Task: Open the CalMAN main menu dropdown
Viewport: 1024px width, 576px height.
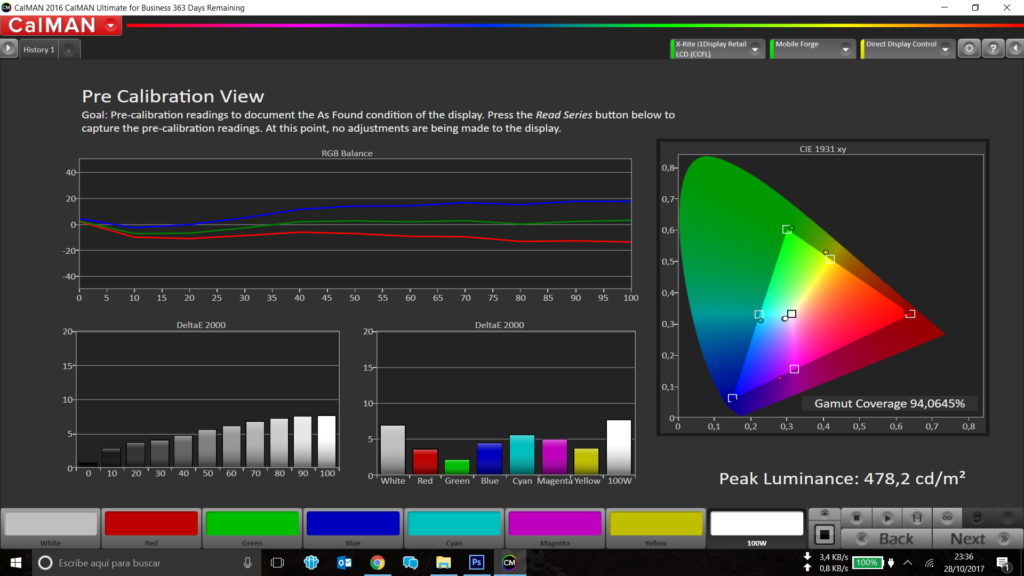Action: 110,25
